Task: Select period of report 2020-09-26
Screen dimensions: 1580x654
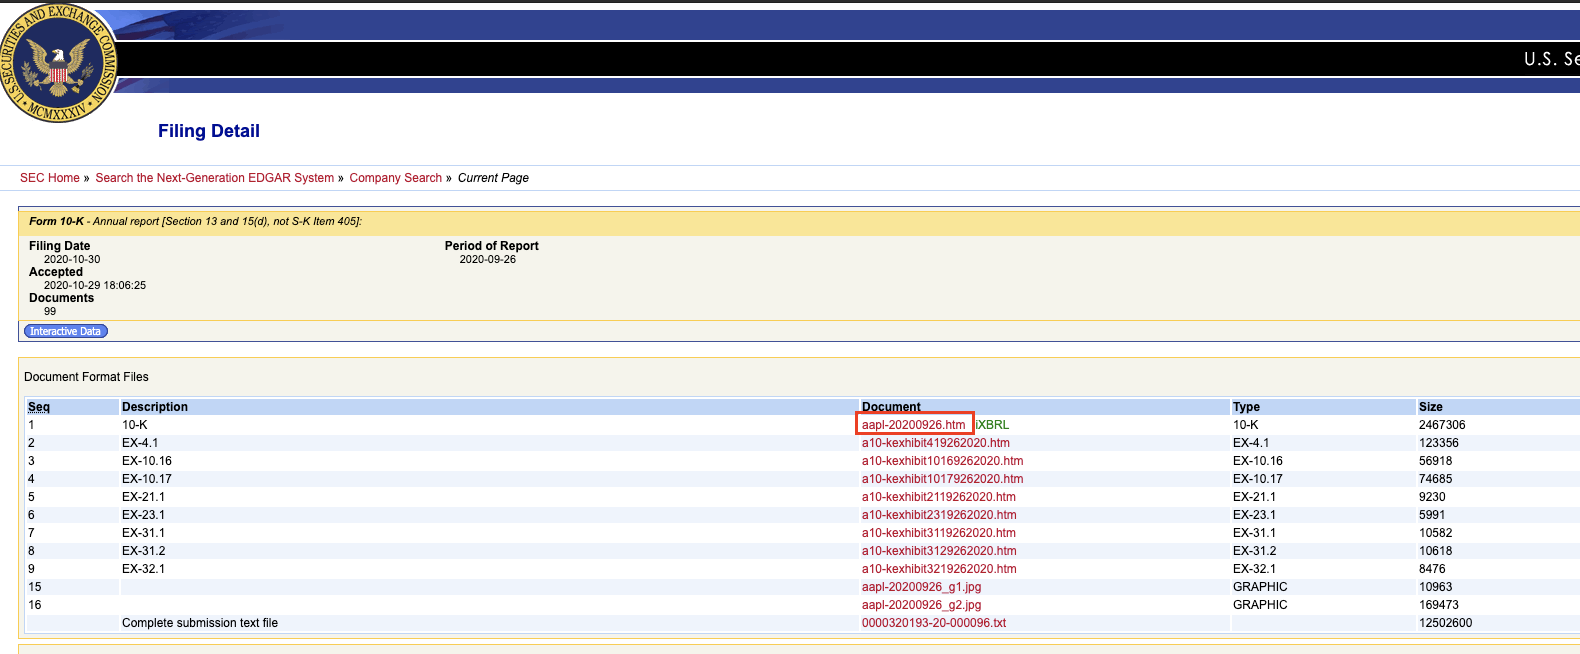Action: pos(488,259)
